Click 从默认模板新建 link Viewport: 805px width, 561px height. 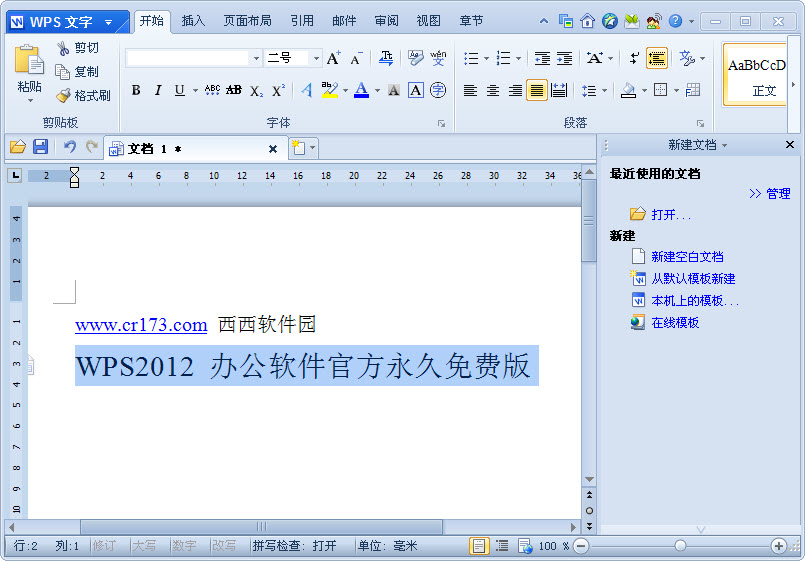693,279
